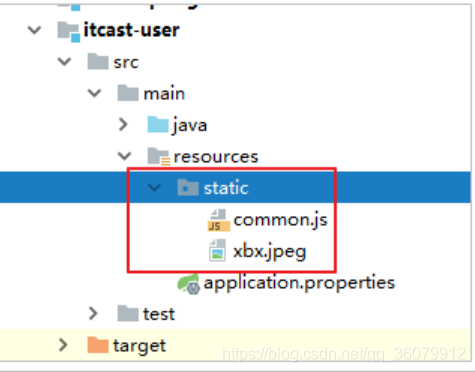Click the image file icon for xbx.jpeg
This screenshot has width=475, height=372.
pos(217,250)
